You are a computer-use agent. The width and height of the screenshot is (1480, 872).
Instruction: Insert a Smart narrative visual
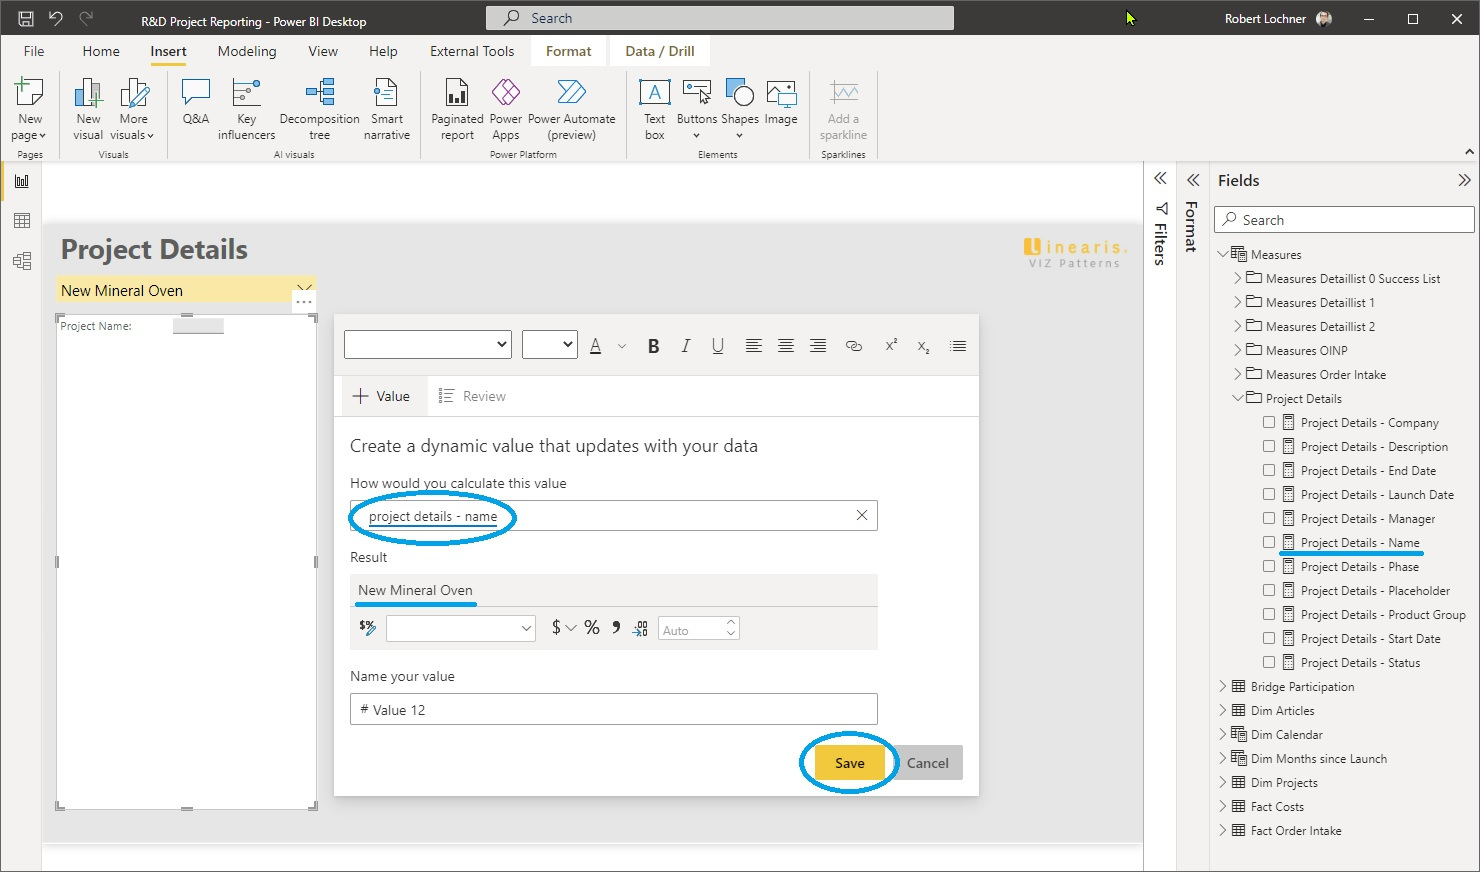click(x=386, y=105)
